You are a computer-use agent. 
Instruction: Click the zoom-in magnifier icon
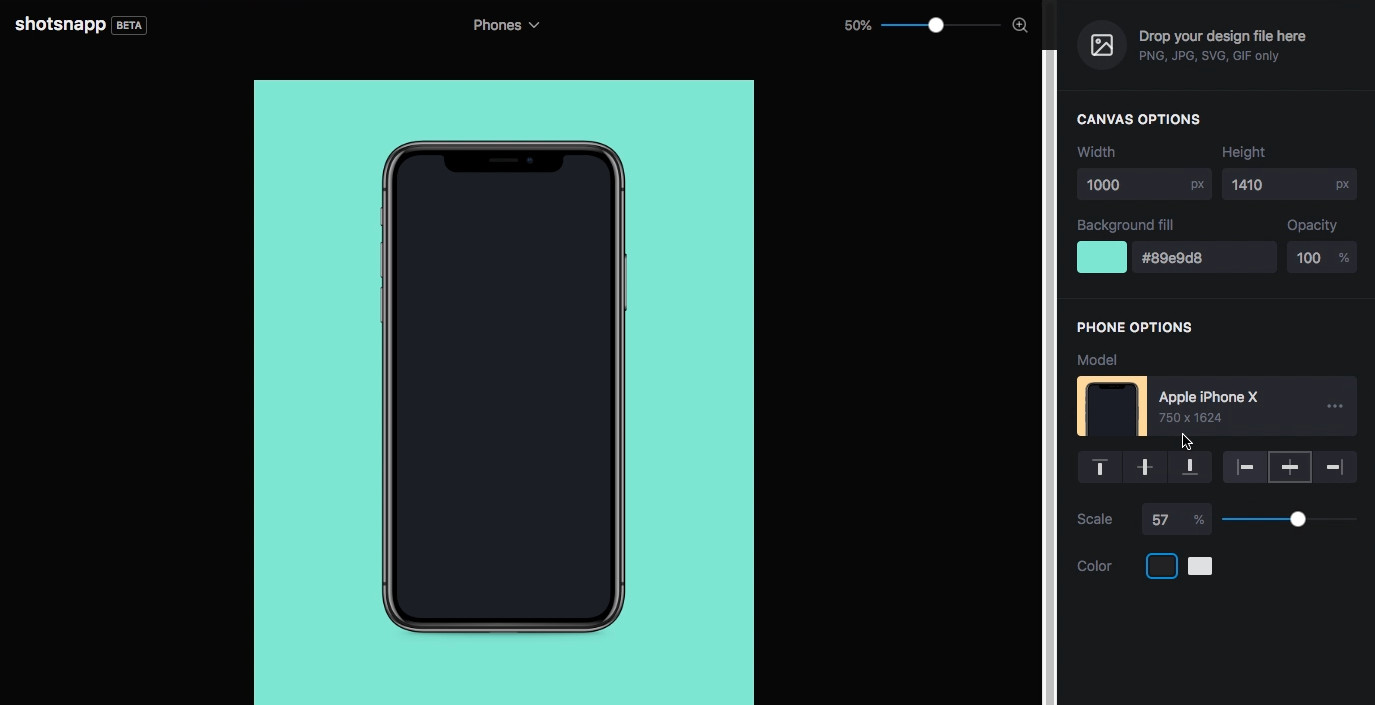point(1020,25)
